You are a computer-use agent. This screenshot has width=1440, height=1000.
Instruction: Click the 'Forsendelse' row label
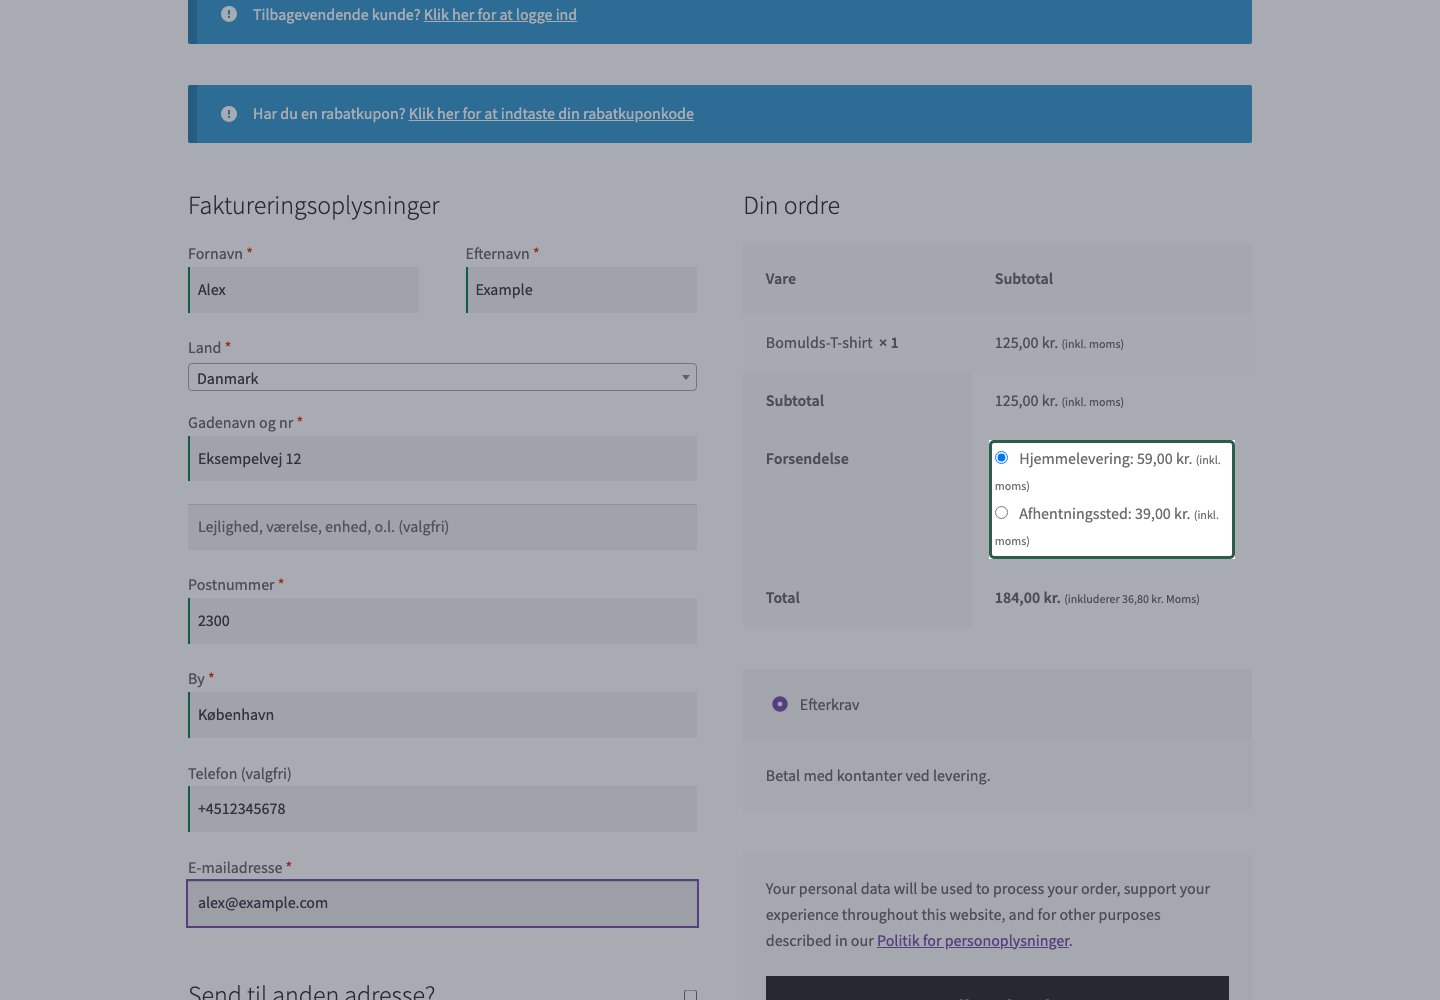pos(807,459)
